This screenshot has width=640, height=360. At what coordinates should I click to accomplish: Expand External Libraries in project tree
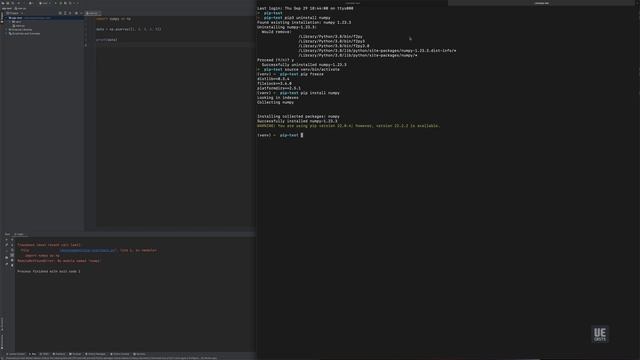(x=7, y=30)
